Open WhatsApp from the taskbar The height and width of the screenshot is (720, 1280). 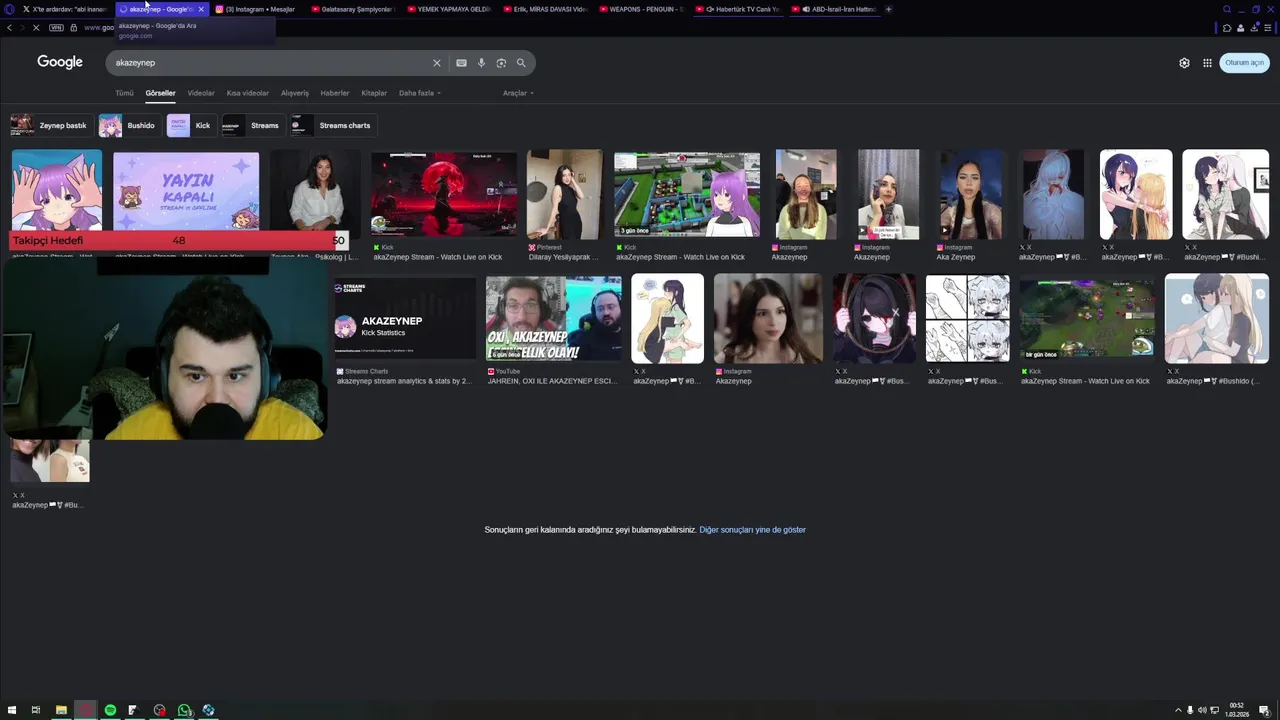(184, 710)
